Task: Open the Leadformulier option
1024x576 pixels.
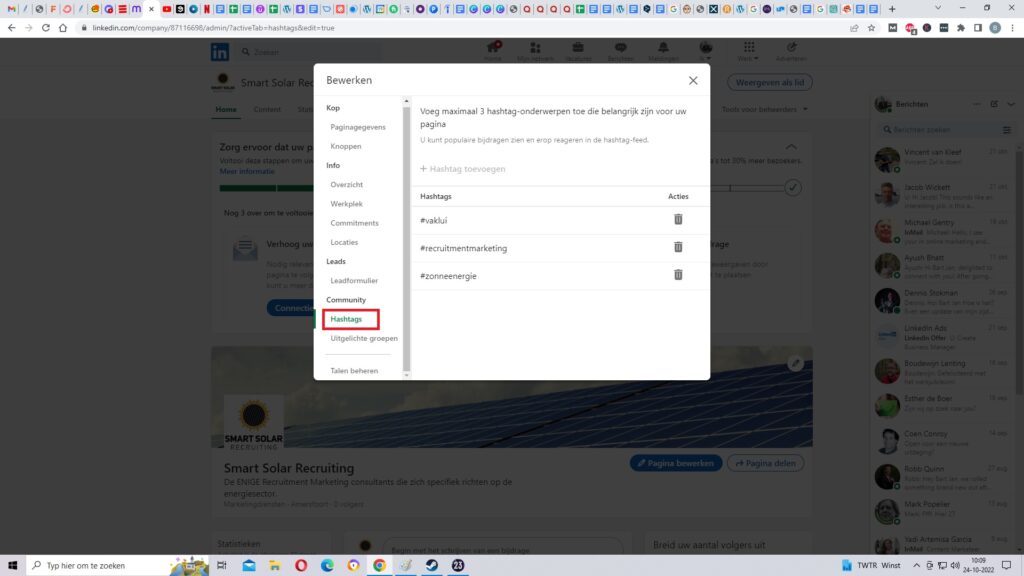Action: click(x=354, y=281)
